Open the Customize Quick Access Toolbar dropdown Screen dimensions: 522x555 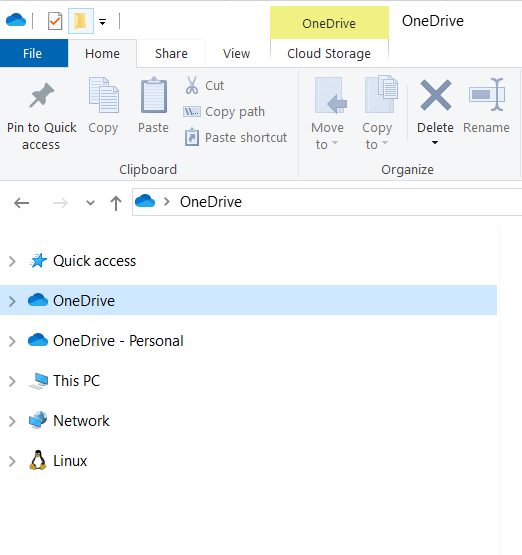coord(103,22)
